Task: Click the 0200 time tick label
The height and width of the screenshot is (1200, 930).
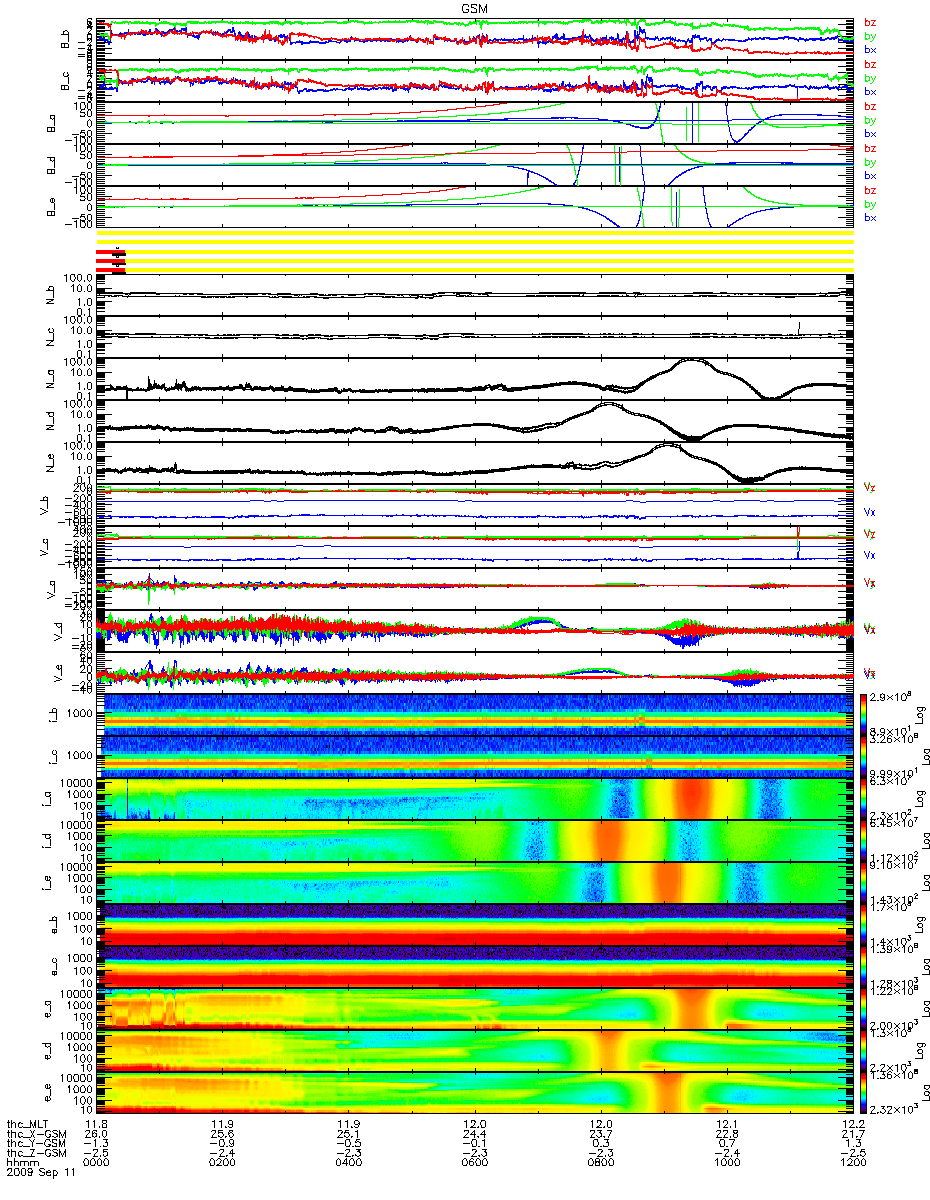Action: click(x=223, y=1163)
